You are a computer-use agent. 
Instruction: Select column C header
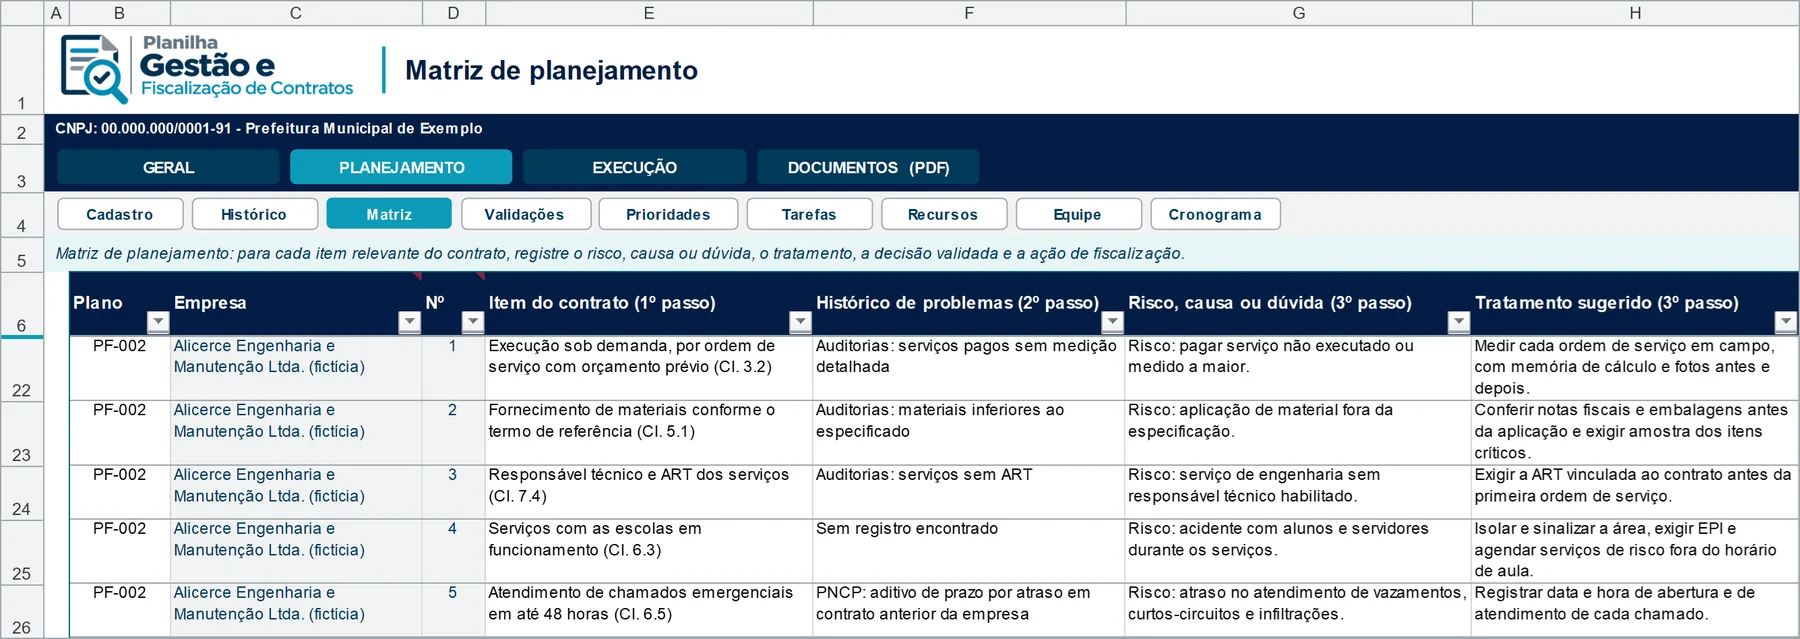pyautogui.click(x=296, y=13)
